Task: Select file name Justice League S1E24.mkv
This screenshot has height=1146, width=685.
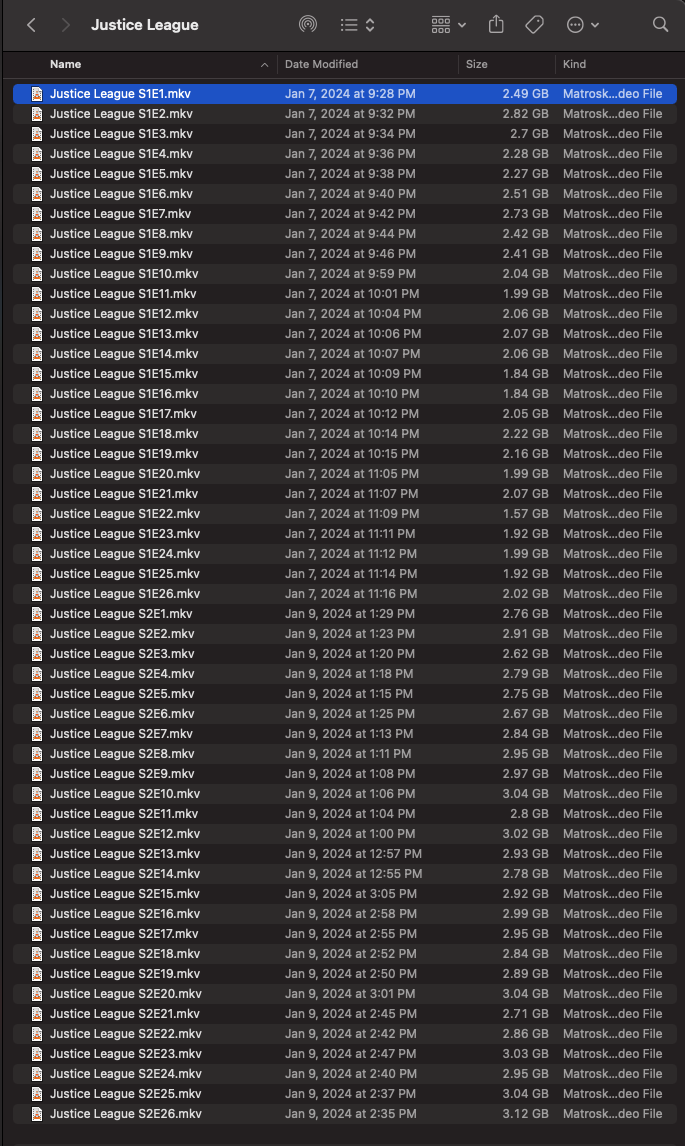Action: 125,554
